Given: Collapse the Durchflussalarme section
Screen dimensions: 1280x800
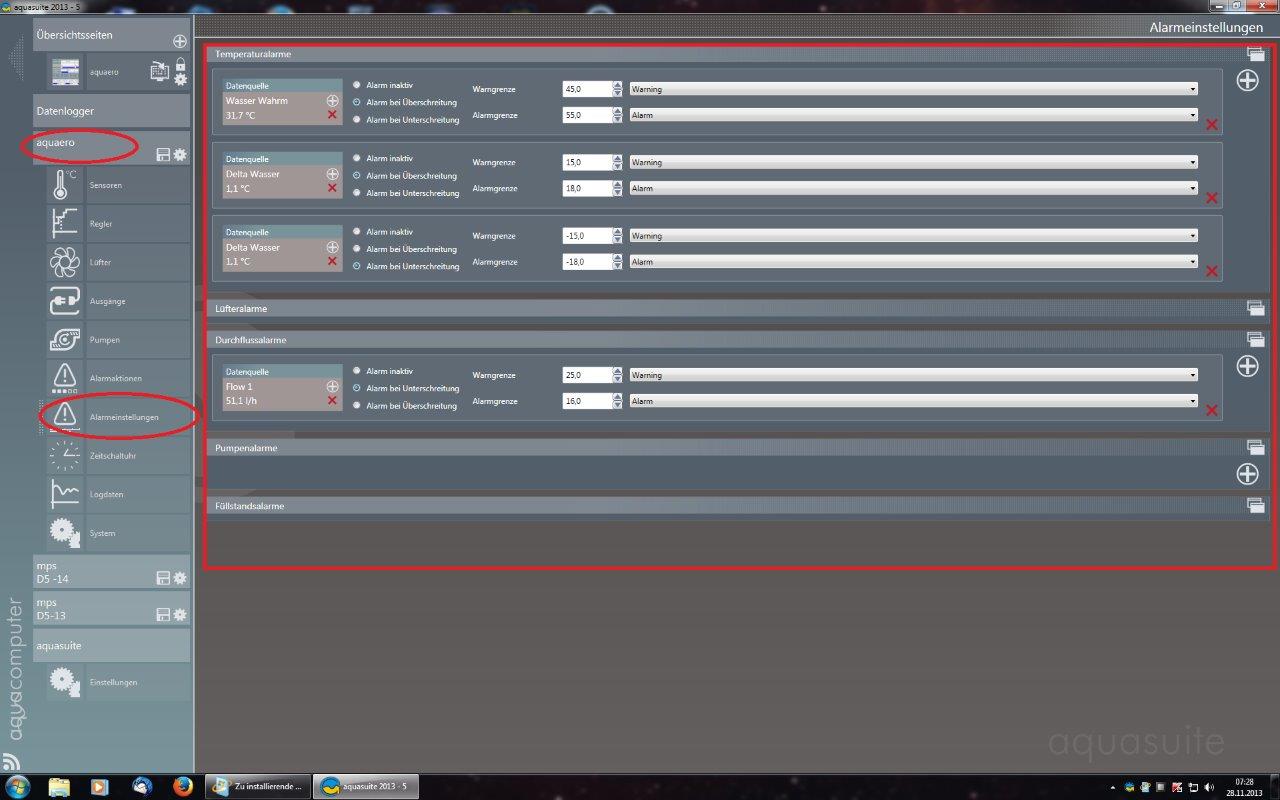Looking at the screenshot, I should (x=1255, y=340).
